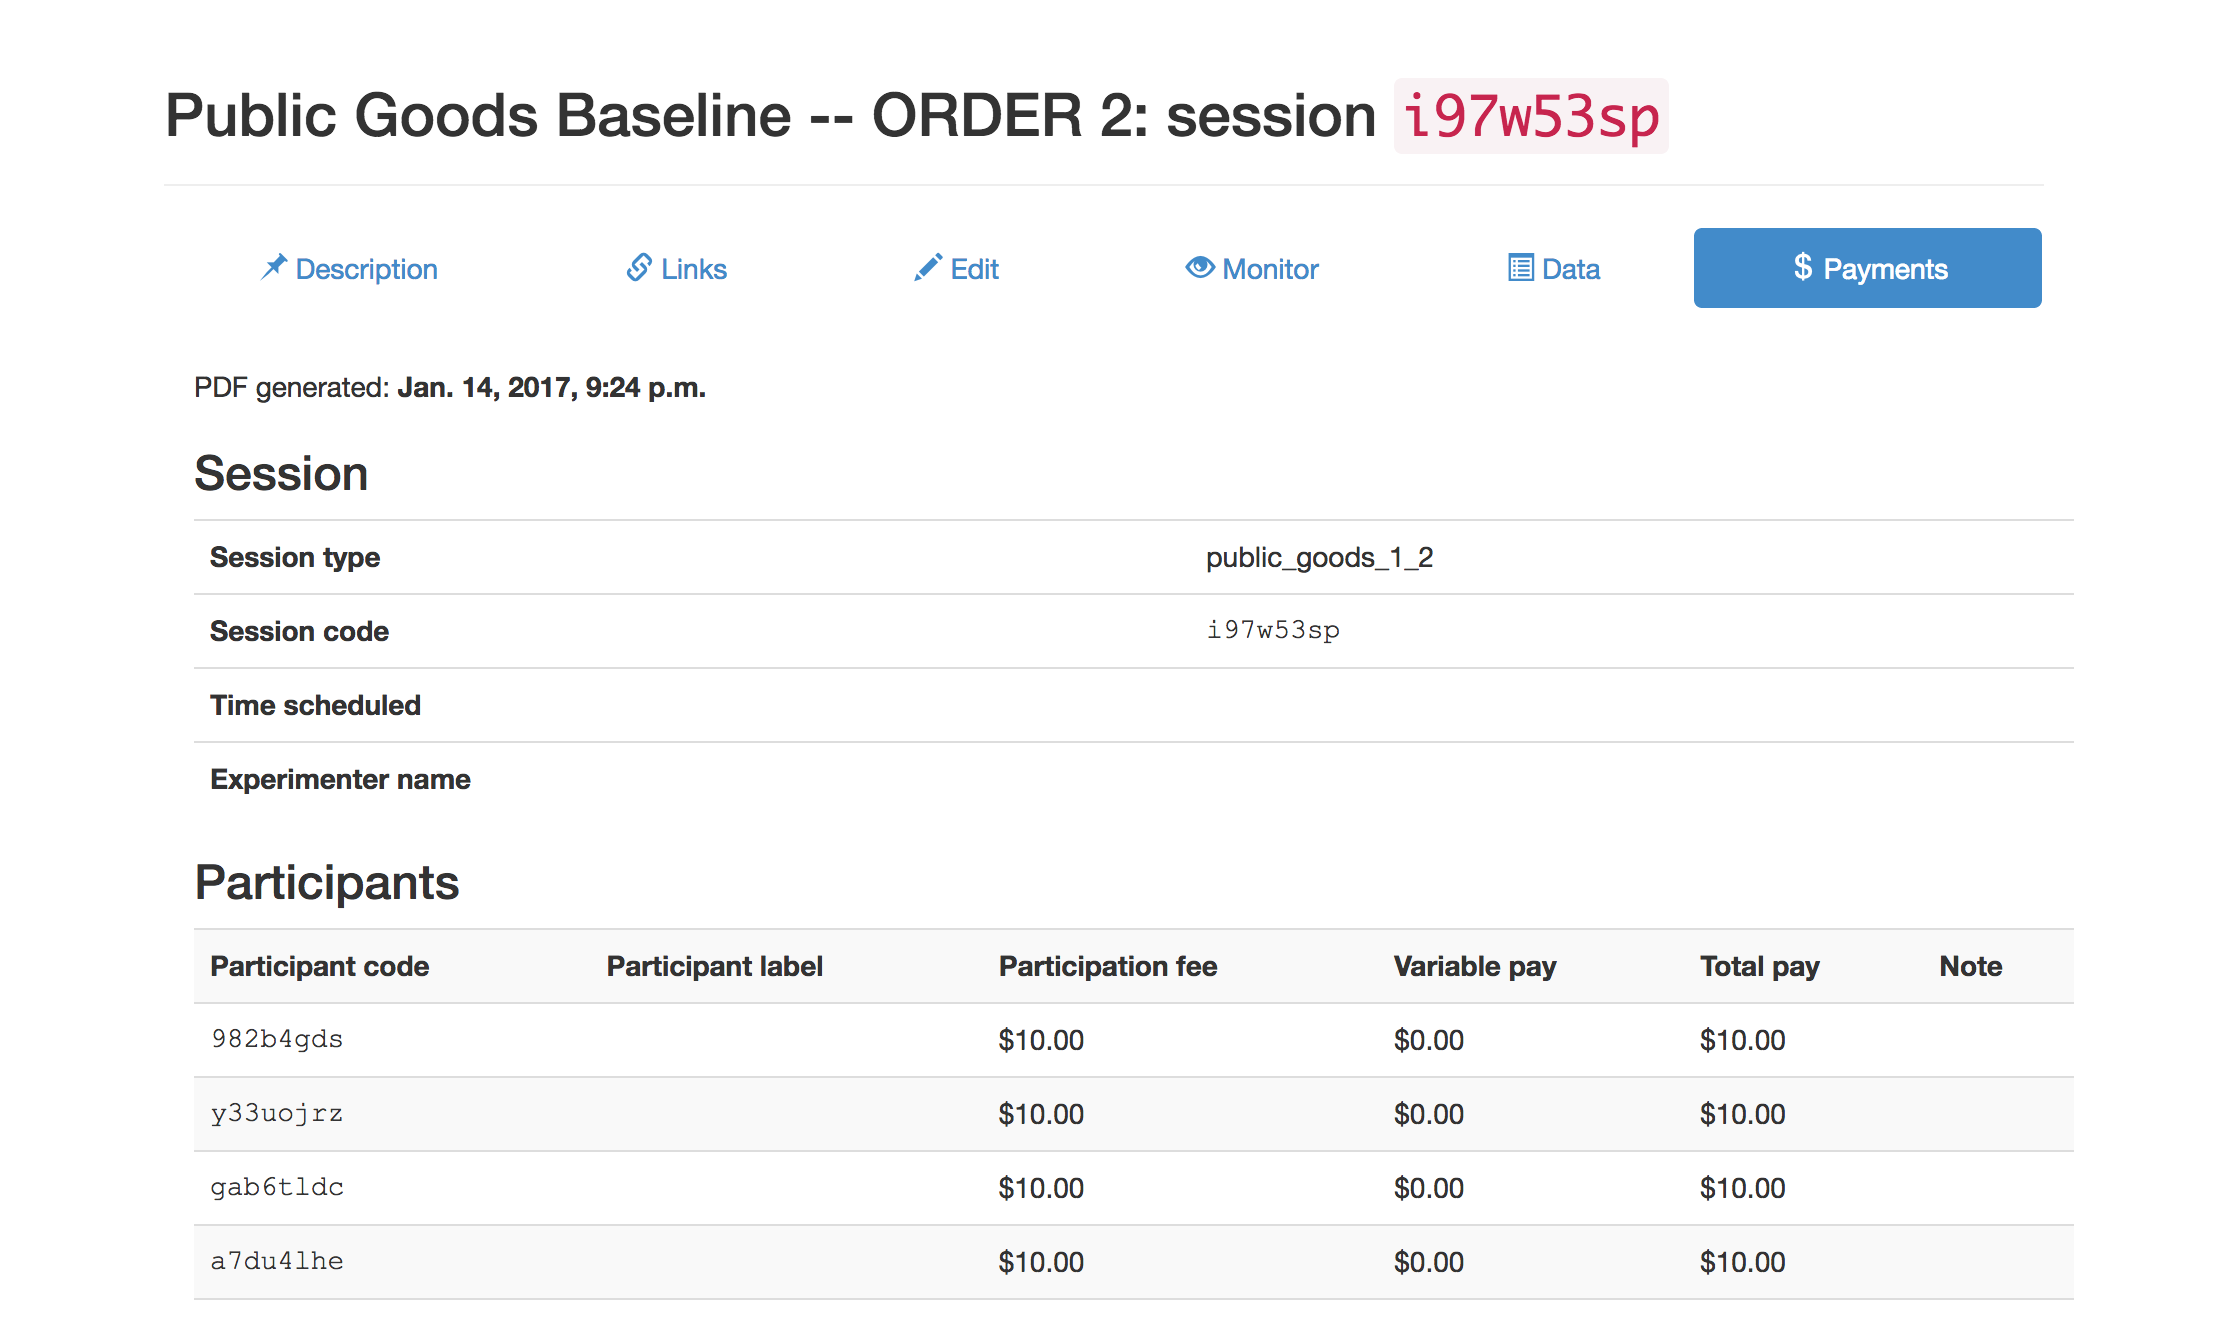Go to the Edit tab
2240x1322 pixels.
tap(974, 269)
